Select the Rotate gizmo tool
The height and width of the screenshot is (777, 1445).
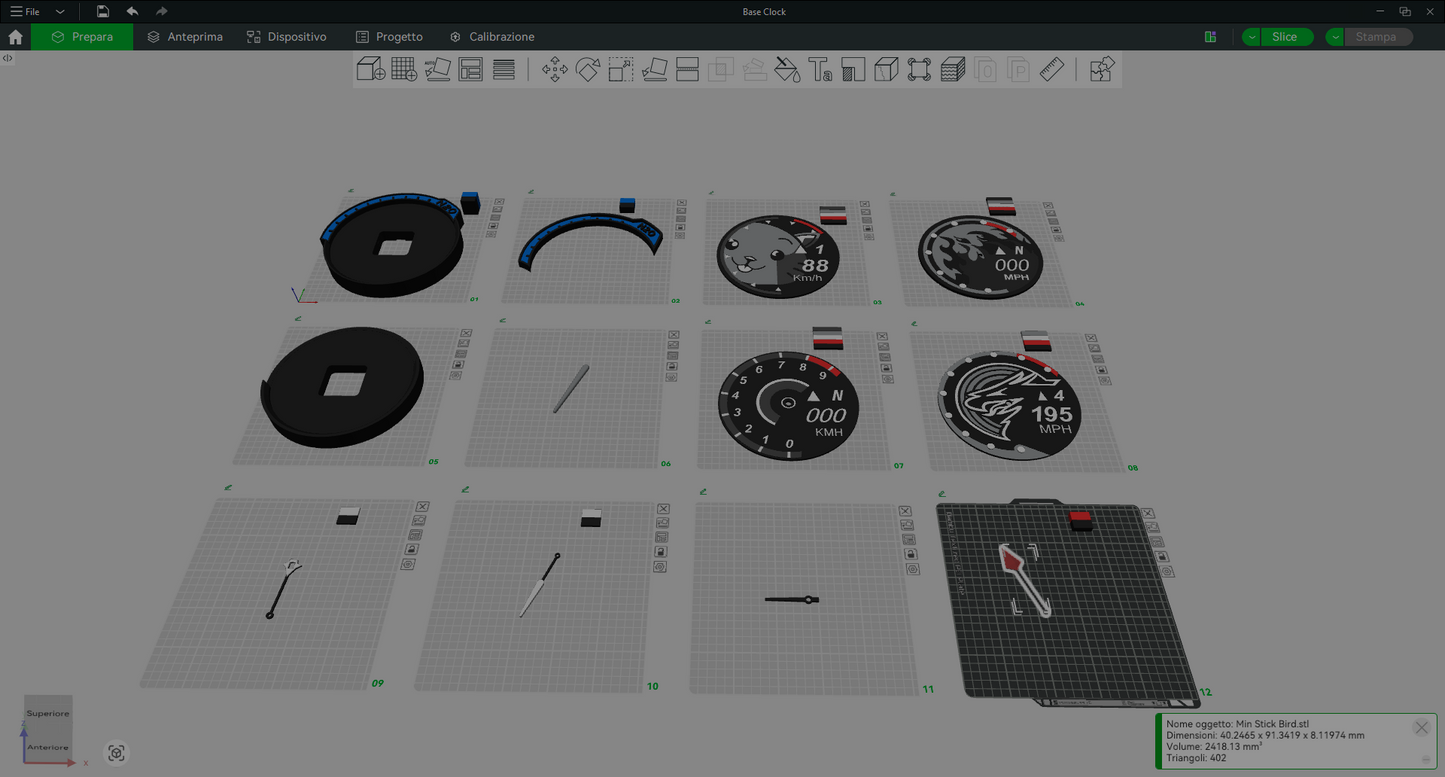588,69
